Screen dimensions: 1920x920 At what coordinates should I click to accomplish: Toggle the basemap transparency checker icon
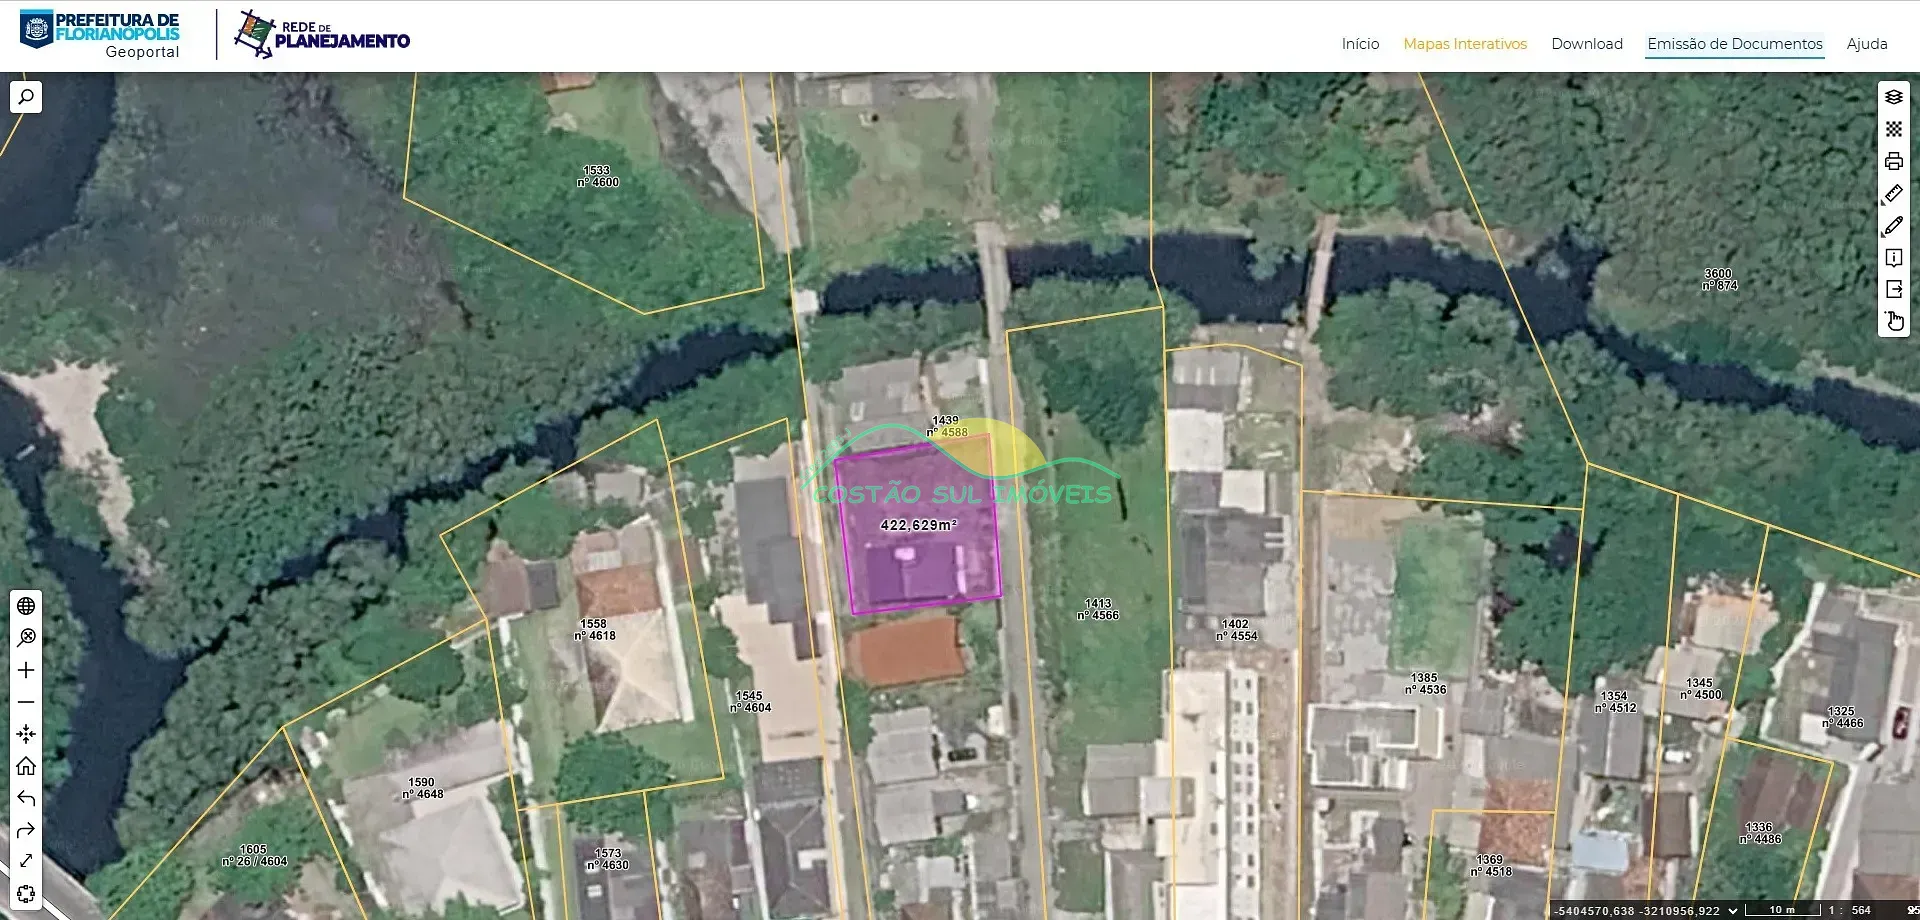coord(1893,129)
